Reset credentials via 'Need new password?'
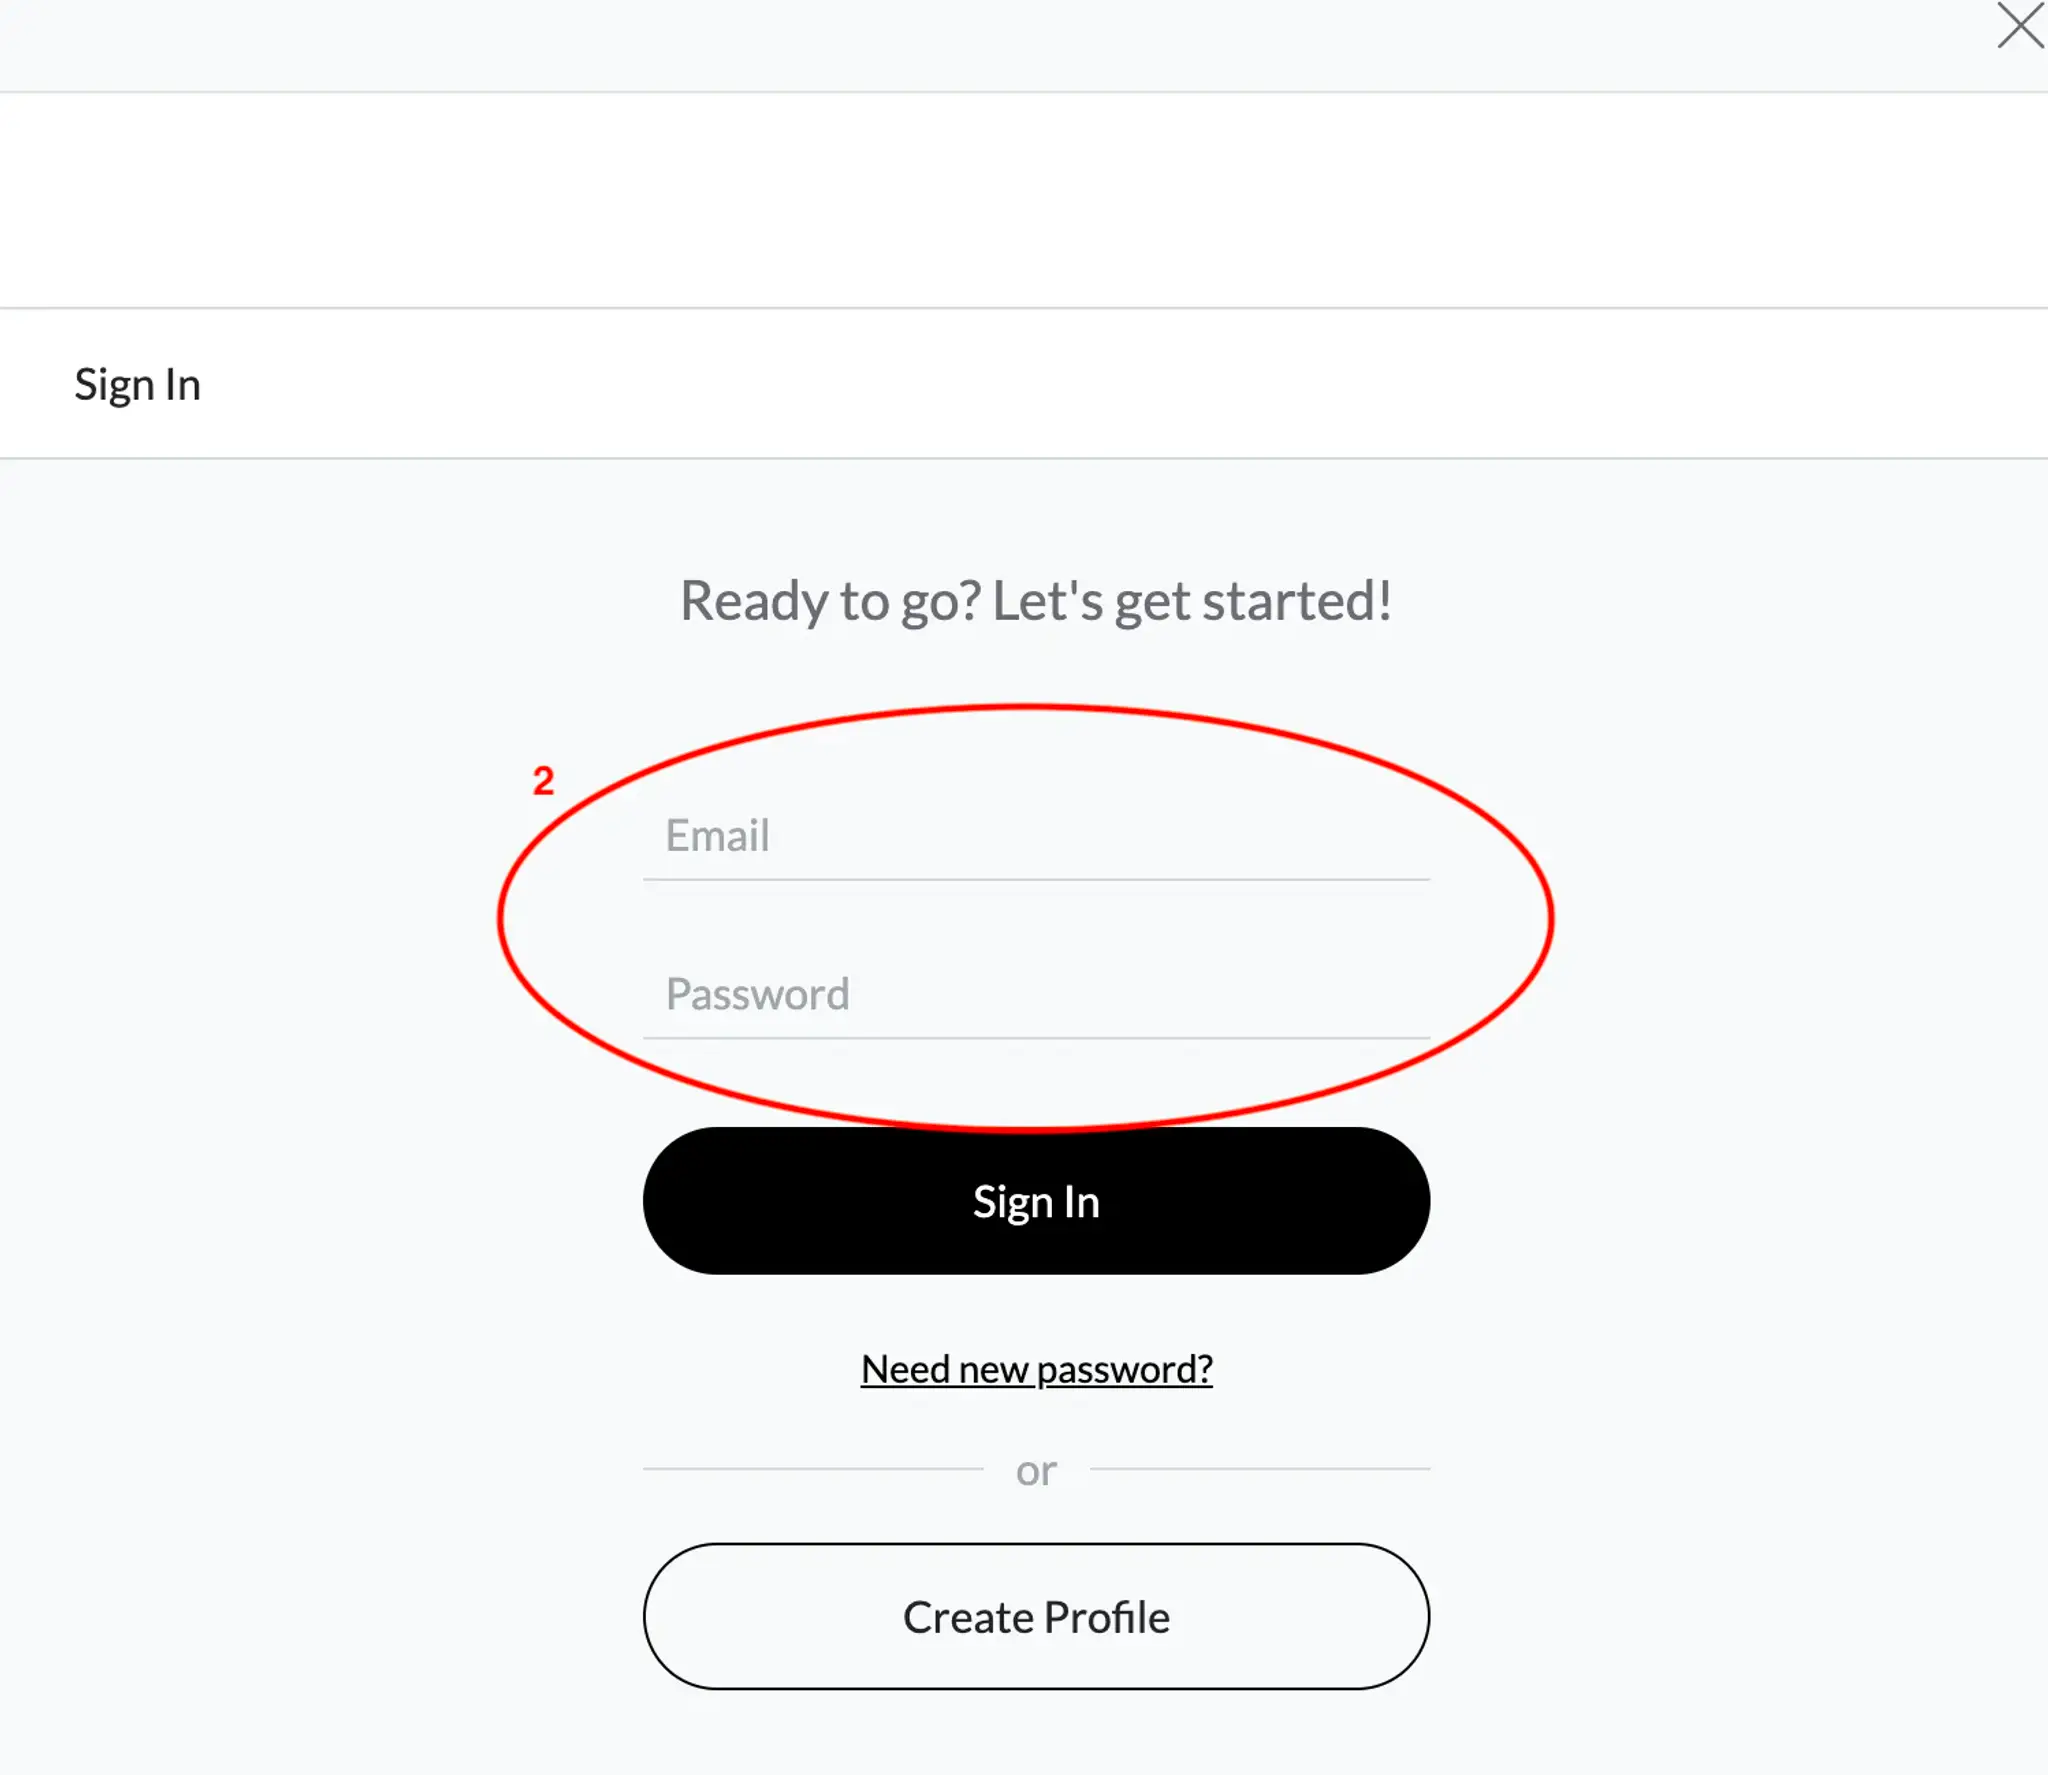2048x1775 pixels. (x=1036, y=1369)
